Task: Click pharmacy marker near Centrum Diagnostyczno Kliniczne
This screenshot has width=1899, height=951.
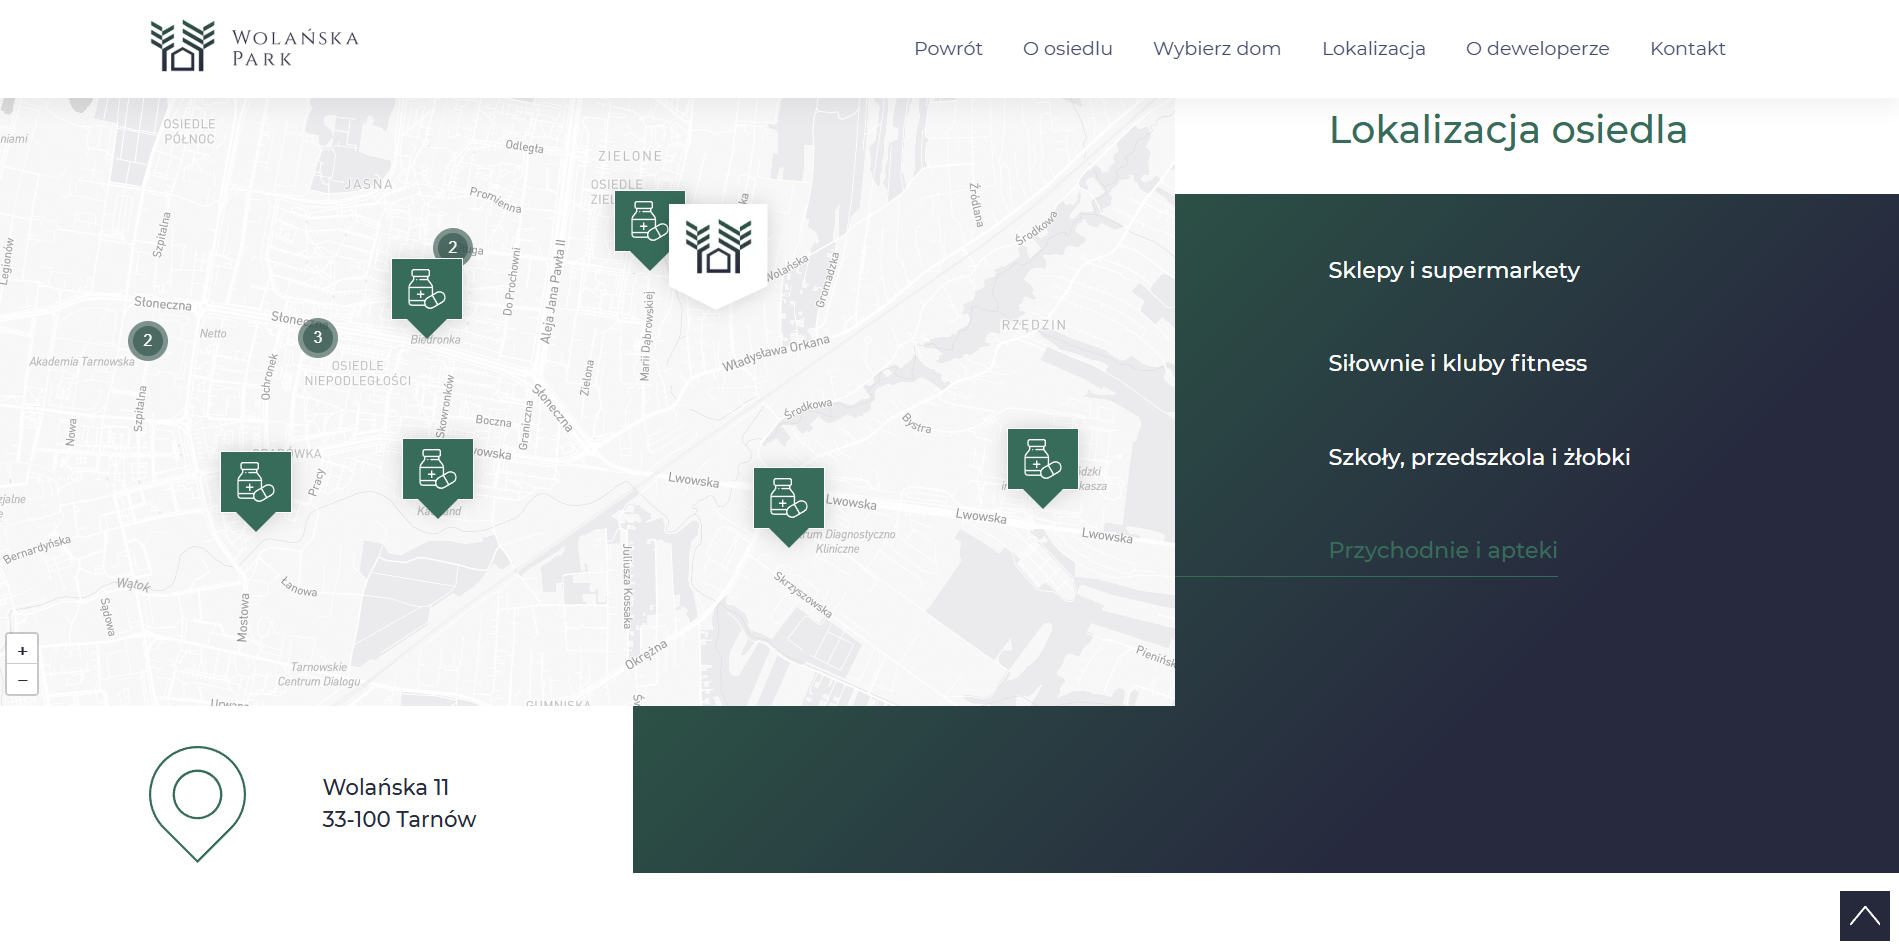Action: click(x=789, y=506)
